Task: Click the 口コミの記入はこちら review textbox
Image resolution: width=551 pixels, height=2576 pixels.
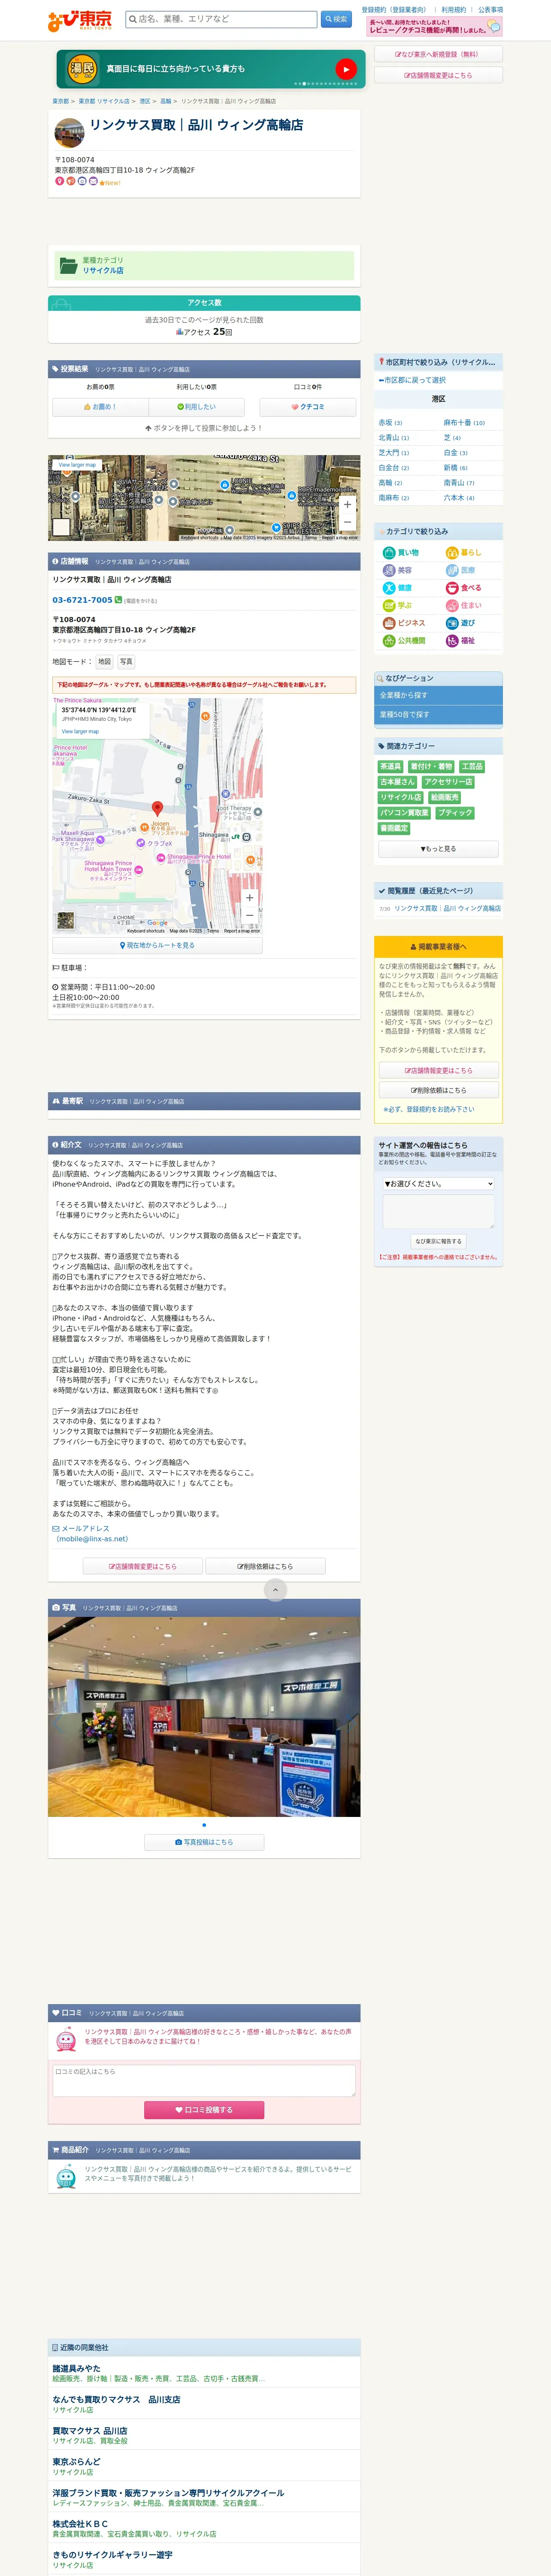Action: [204, 2081]
